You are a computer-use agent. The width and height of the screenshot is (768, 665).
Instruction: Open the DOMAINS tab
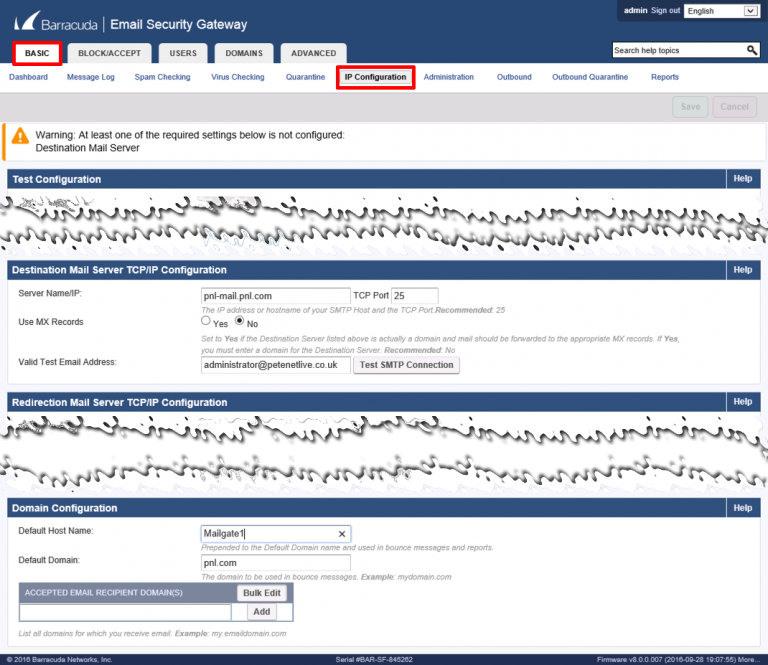[244, 53]
